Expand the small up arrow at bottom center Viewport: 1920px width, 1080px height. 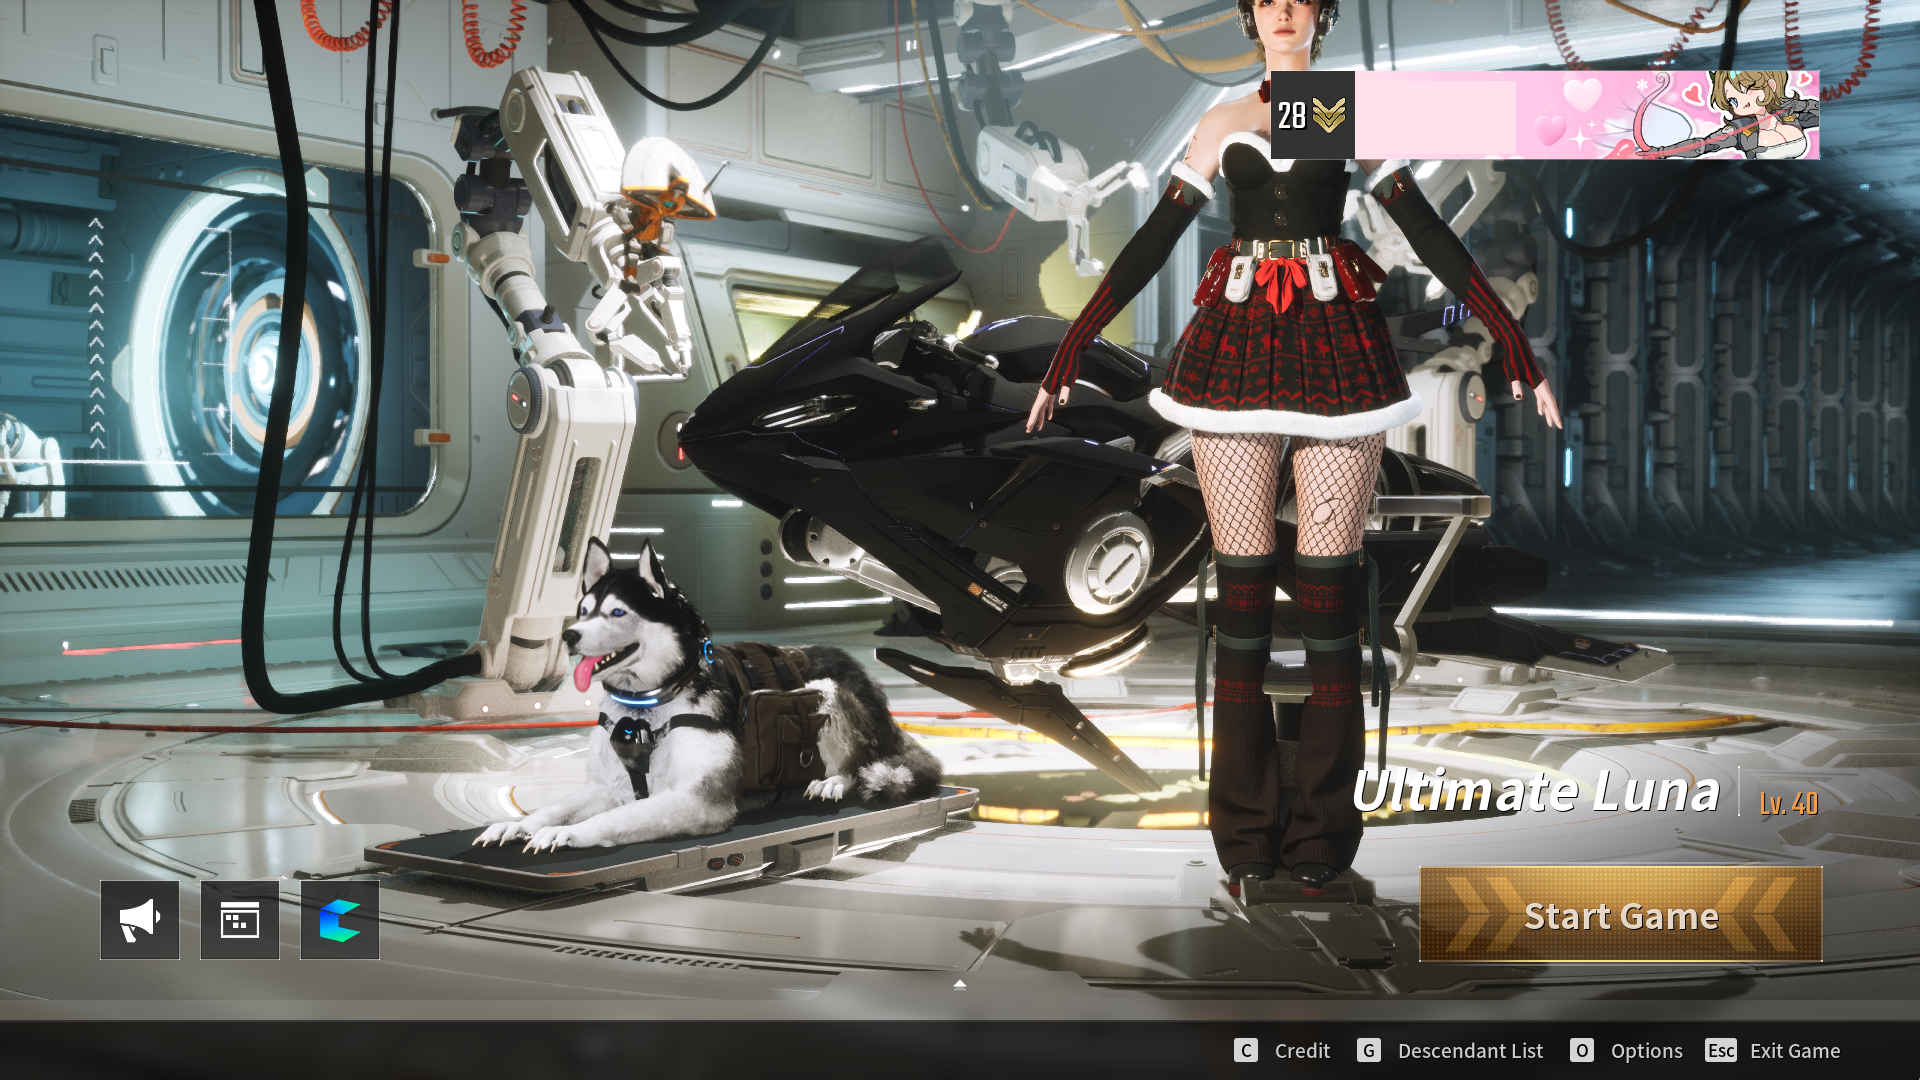960,985
